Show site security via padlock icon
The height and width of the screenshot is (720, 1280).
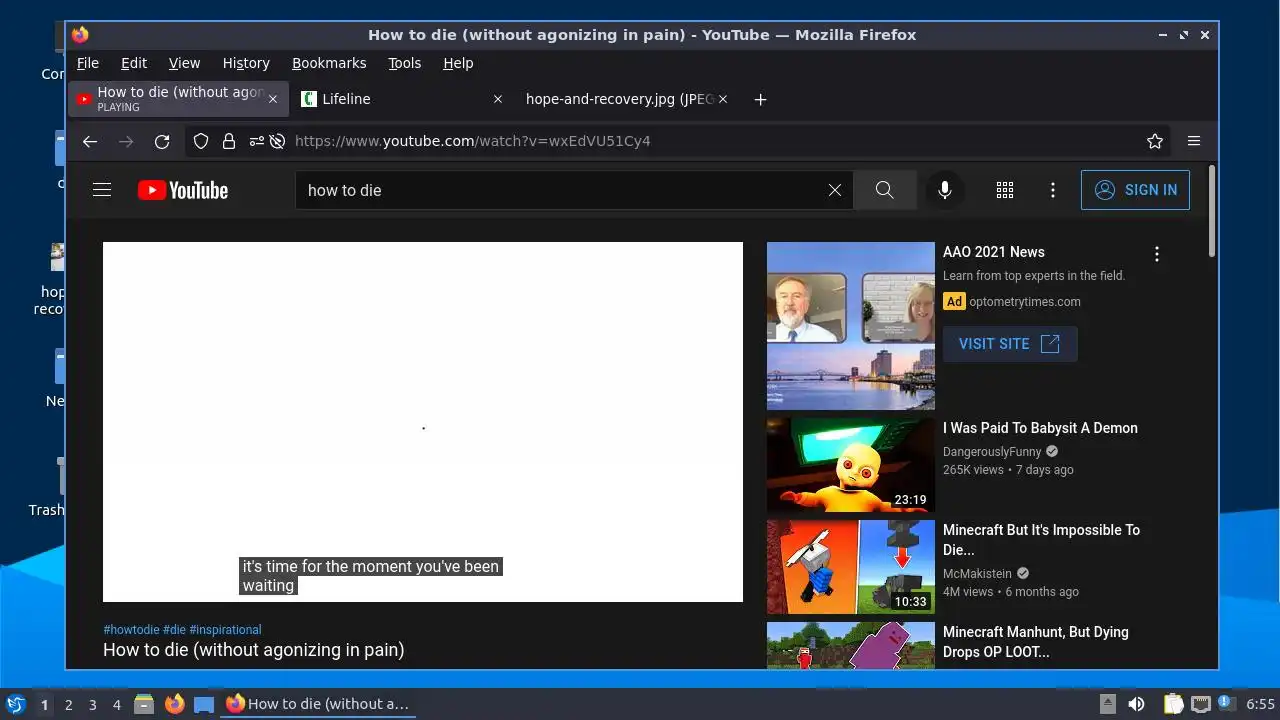pyautogui.click(x=229, y=141)
